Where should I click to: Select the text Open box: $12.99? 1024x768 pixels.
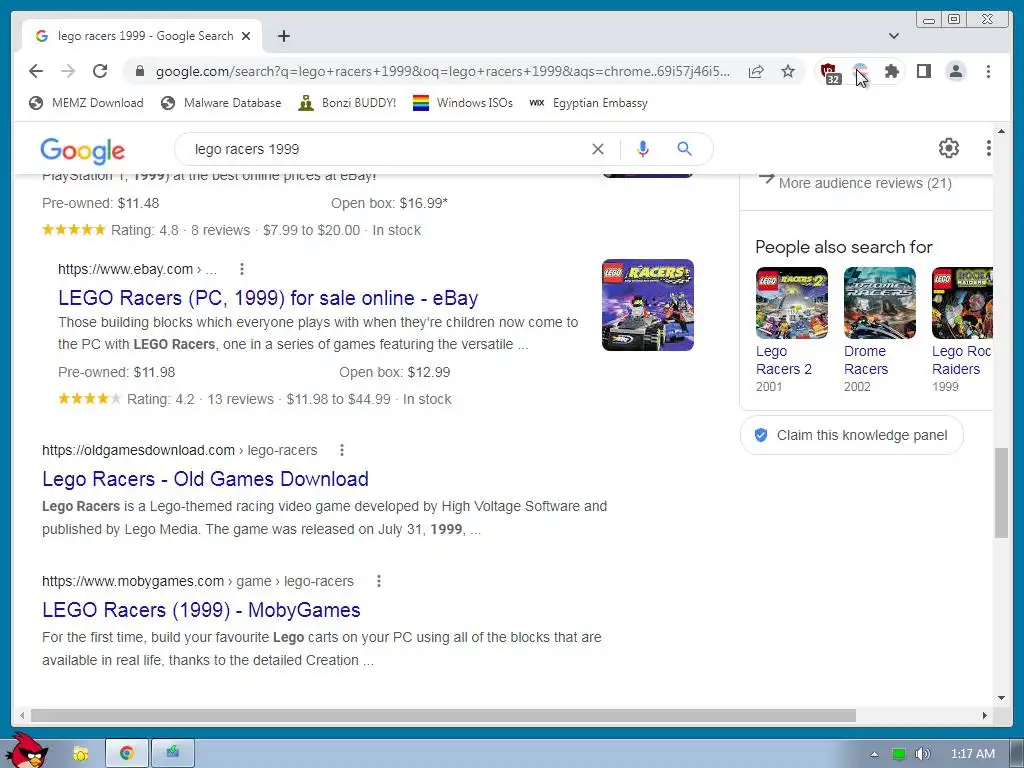click(x=394, y=372)
